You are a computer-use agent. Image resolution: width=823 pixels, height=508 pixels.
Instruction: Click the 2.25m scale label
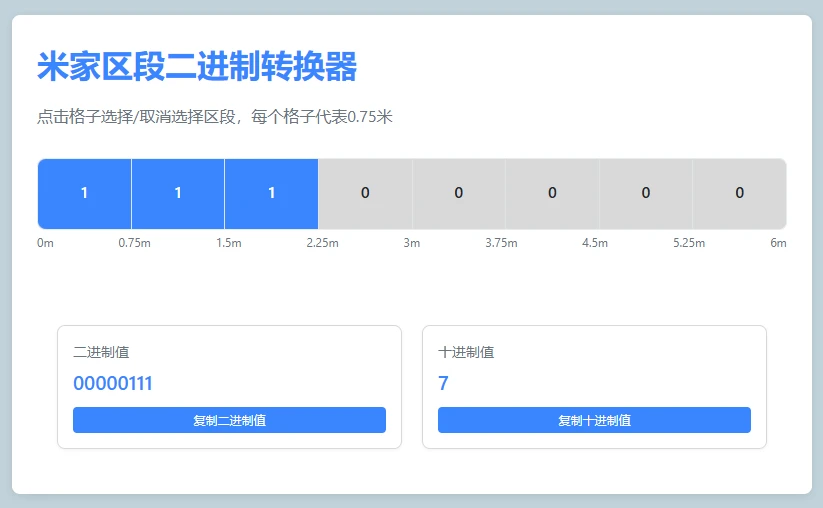click(322, 243)
